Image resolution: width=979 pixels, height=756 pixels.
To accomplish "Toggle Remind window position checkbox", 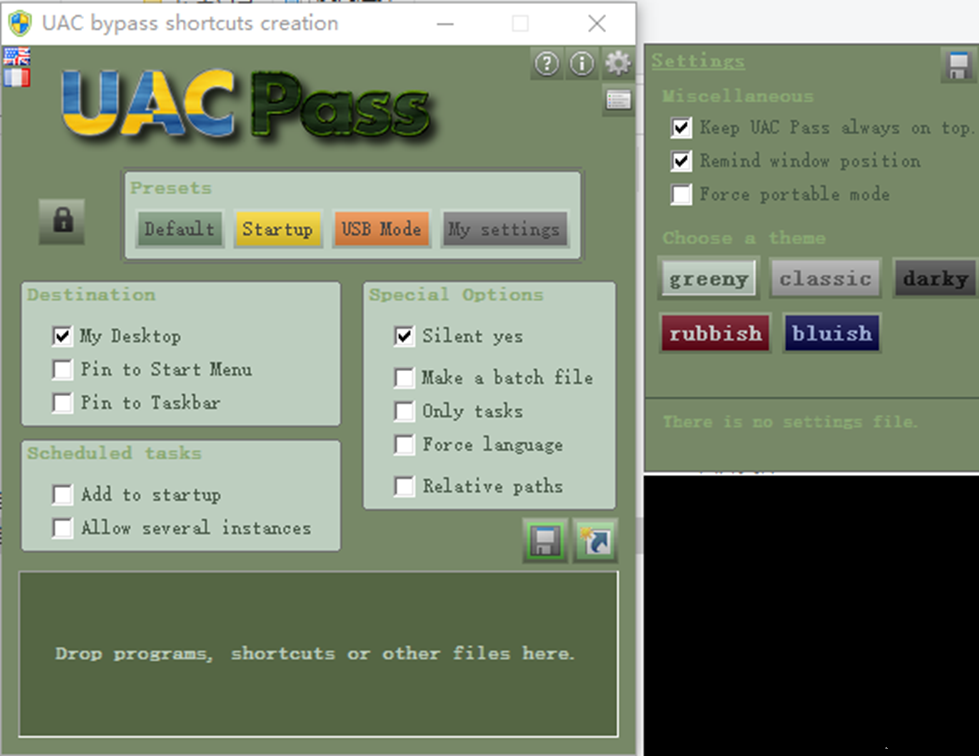I will point(681,161).
